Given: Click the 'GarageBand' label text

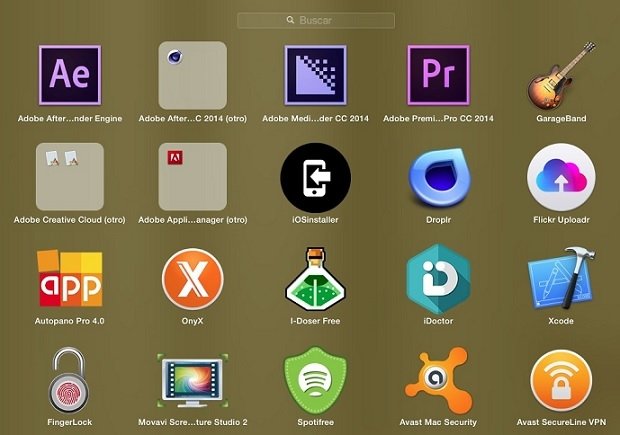Looking at the screenshot, I should point(561,118).
